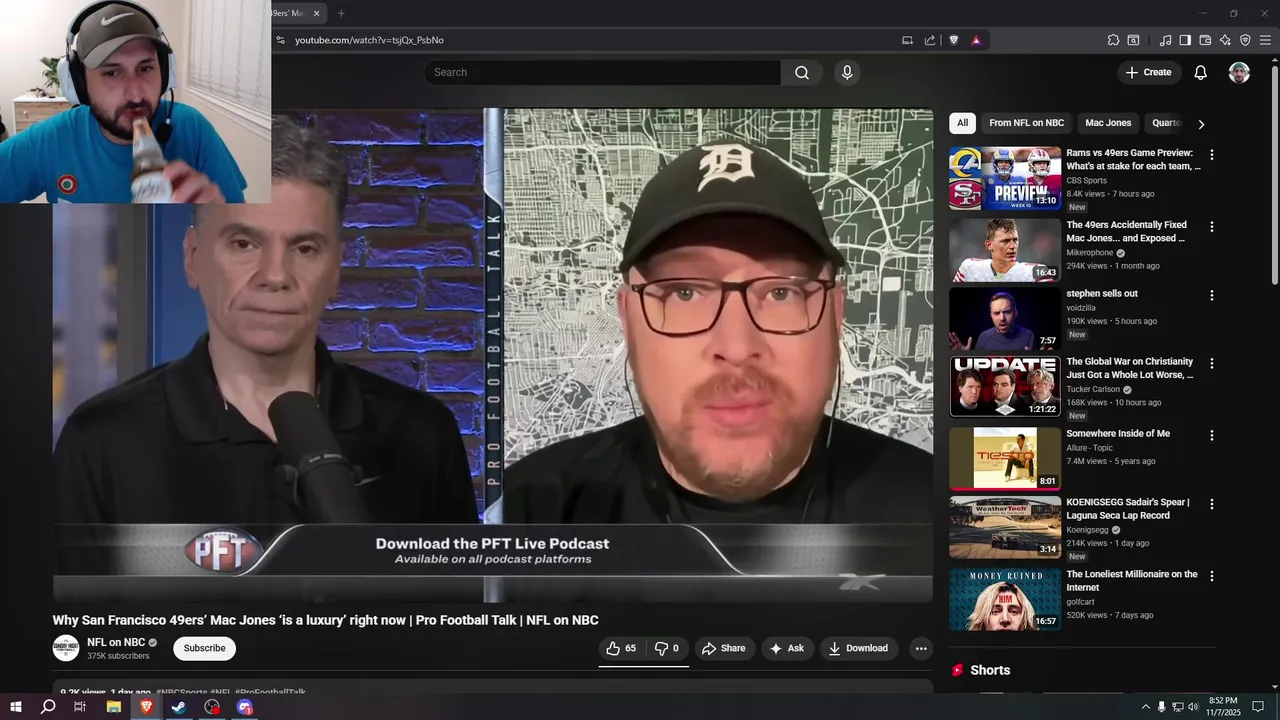Open YouTube notifications bell

tap(1200, 72)
